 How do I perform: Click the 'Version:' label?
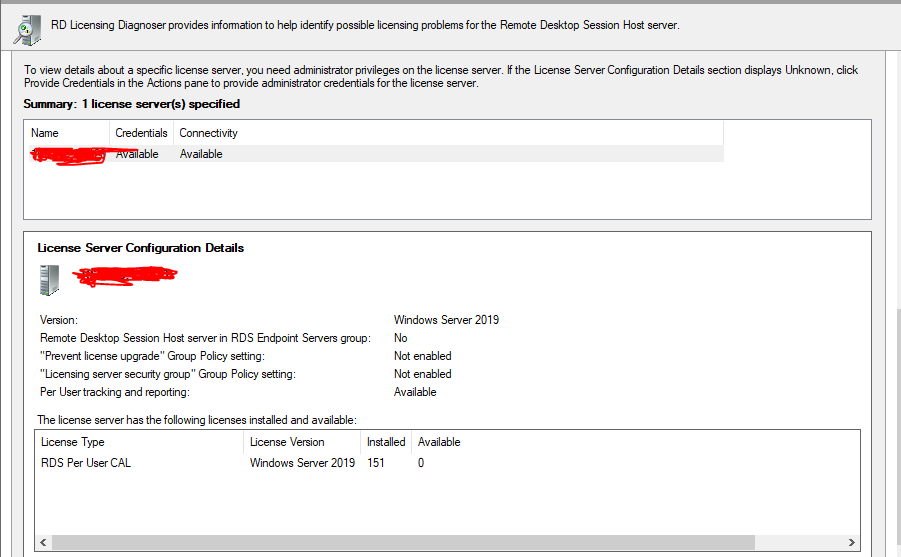[59, 320]
